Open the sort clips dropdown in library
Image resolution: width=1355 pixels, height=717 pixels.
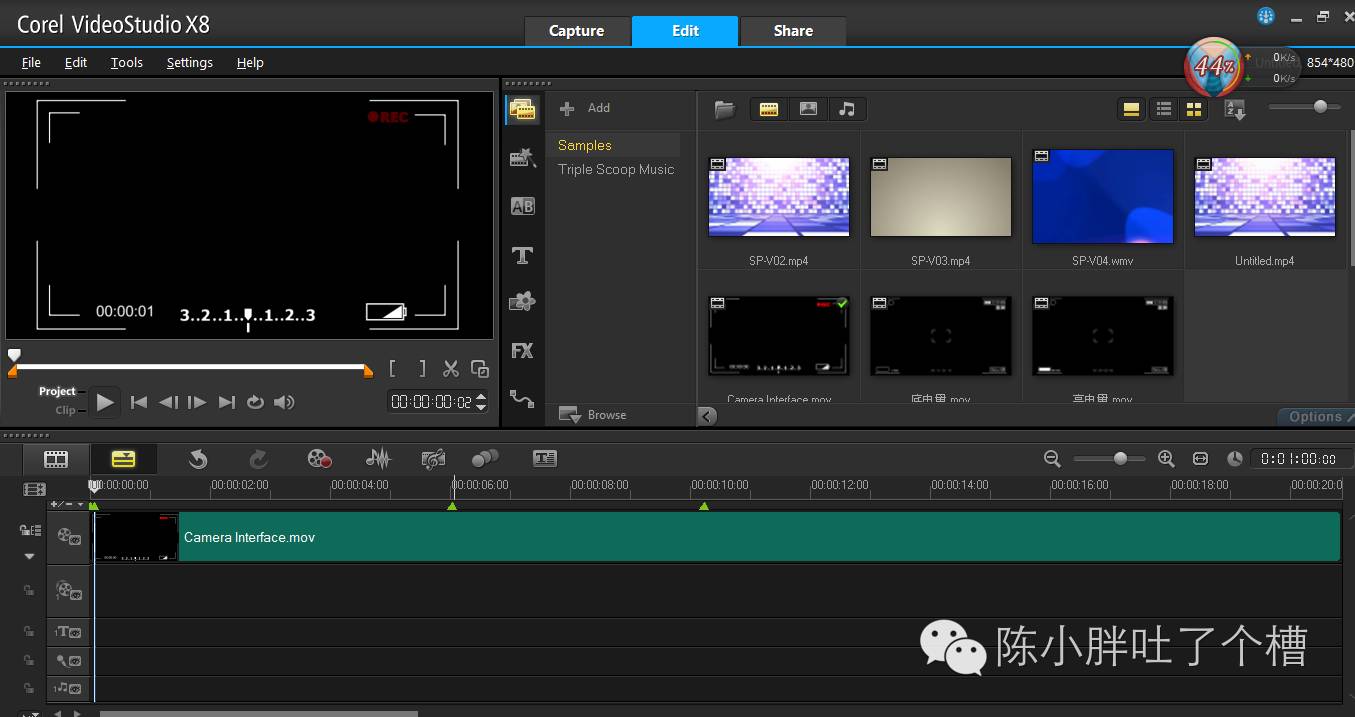coord(1235,110)
